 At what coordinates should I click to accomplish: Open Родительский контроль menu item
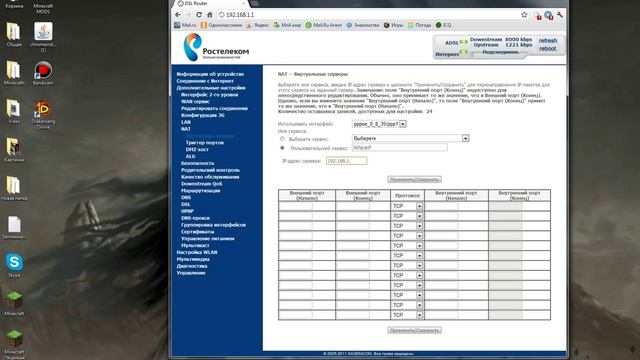point(210,170)
